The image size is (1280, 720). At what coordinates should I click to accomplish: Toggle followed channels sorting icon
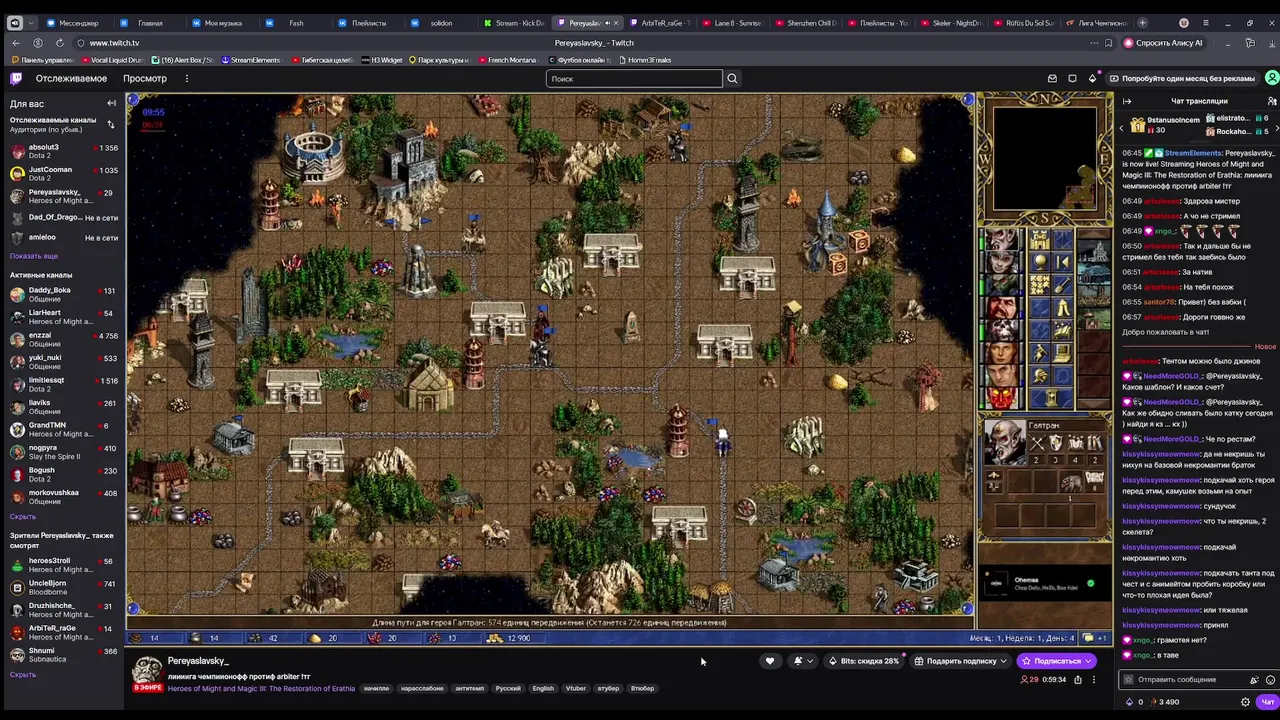pos(111,124)
